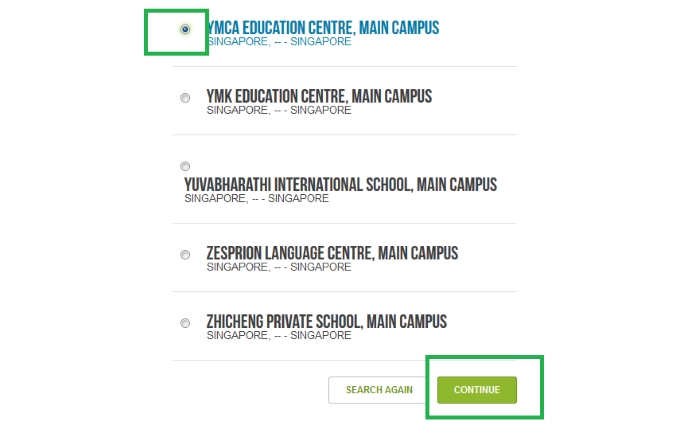Select the Zhicheng Private School radio button

coord(185,323)
